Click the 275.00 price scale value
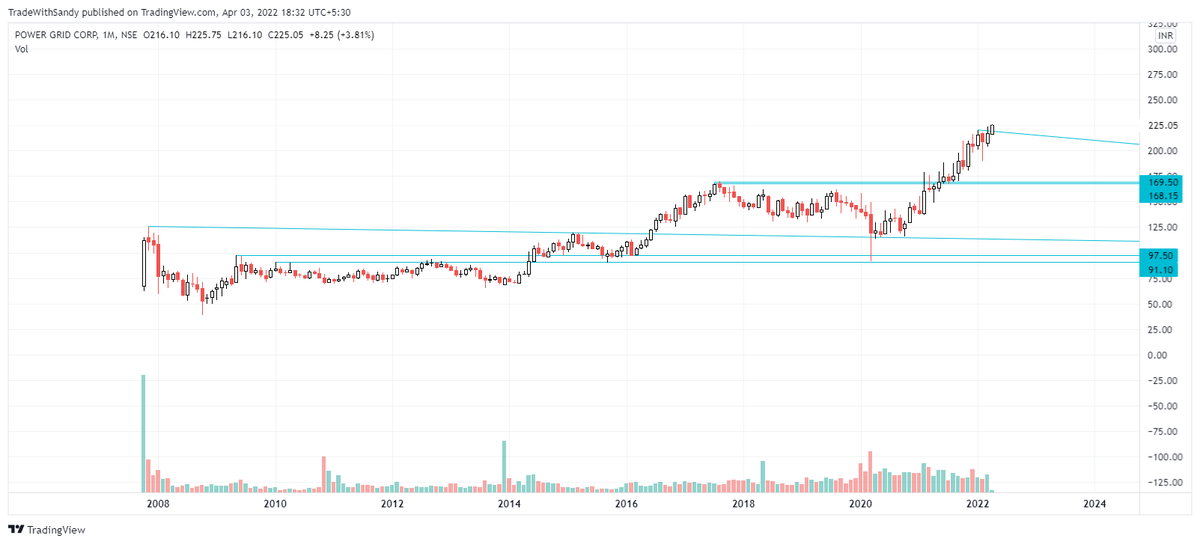 tap(1161, 75)
